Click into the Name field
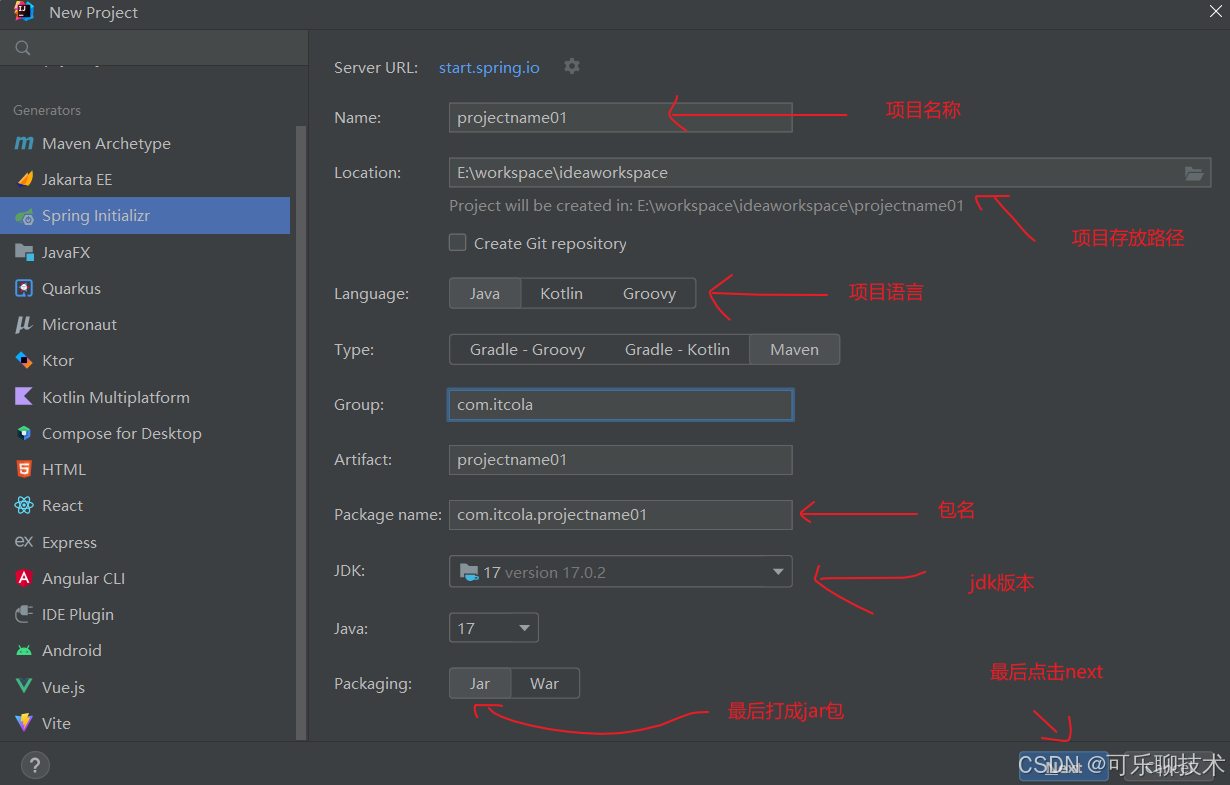Viewport: 1230px width, 785px height. (x=620, y=117)
